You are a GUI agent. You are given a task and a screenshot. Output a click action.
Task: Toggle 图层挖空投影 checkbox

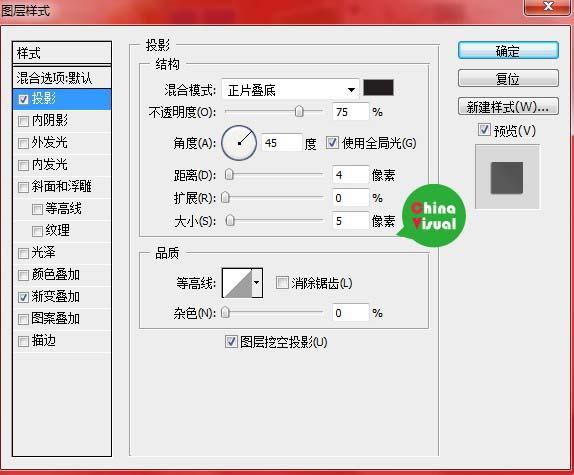click(x=231, y=341)
